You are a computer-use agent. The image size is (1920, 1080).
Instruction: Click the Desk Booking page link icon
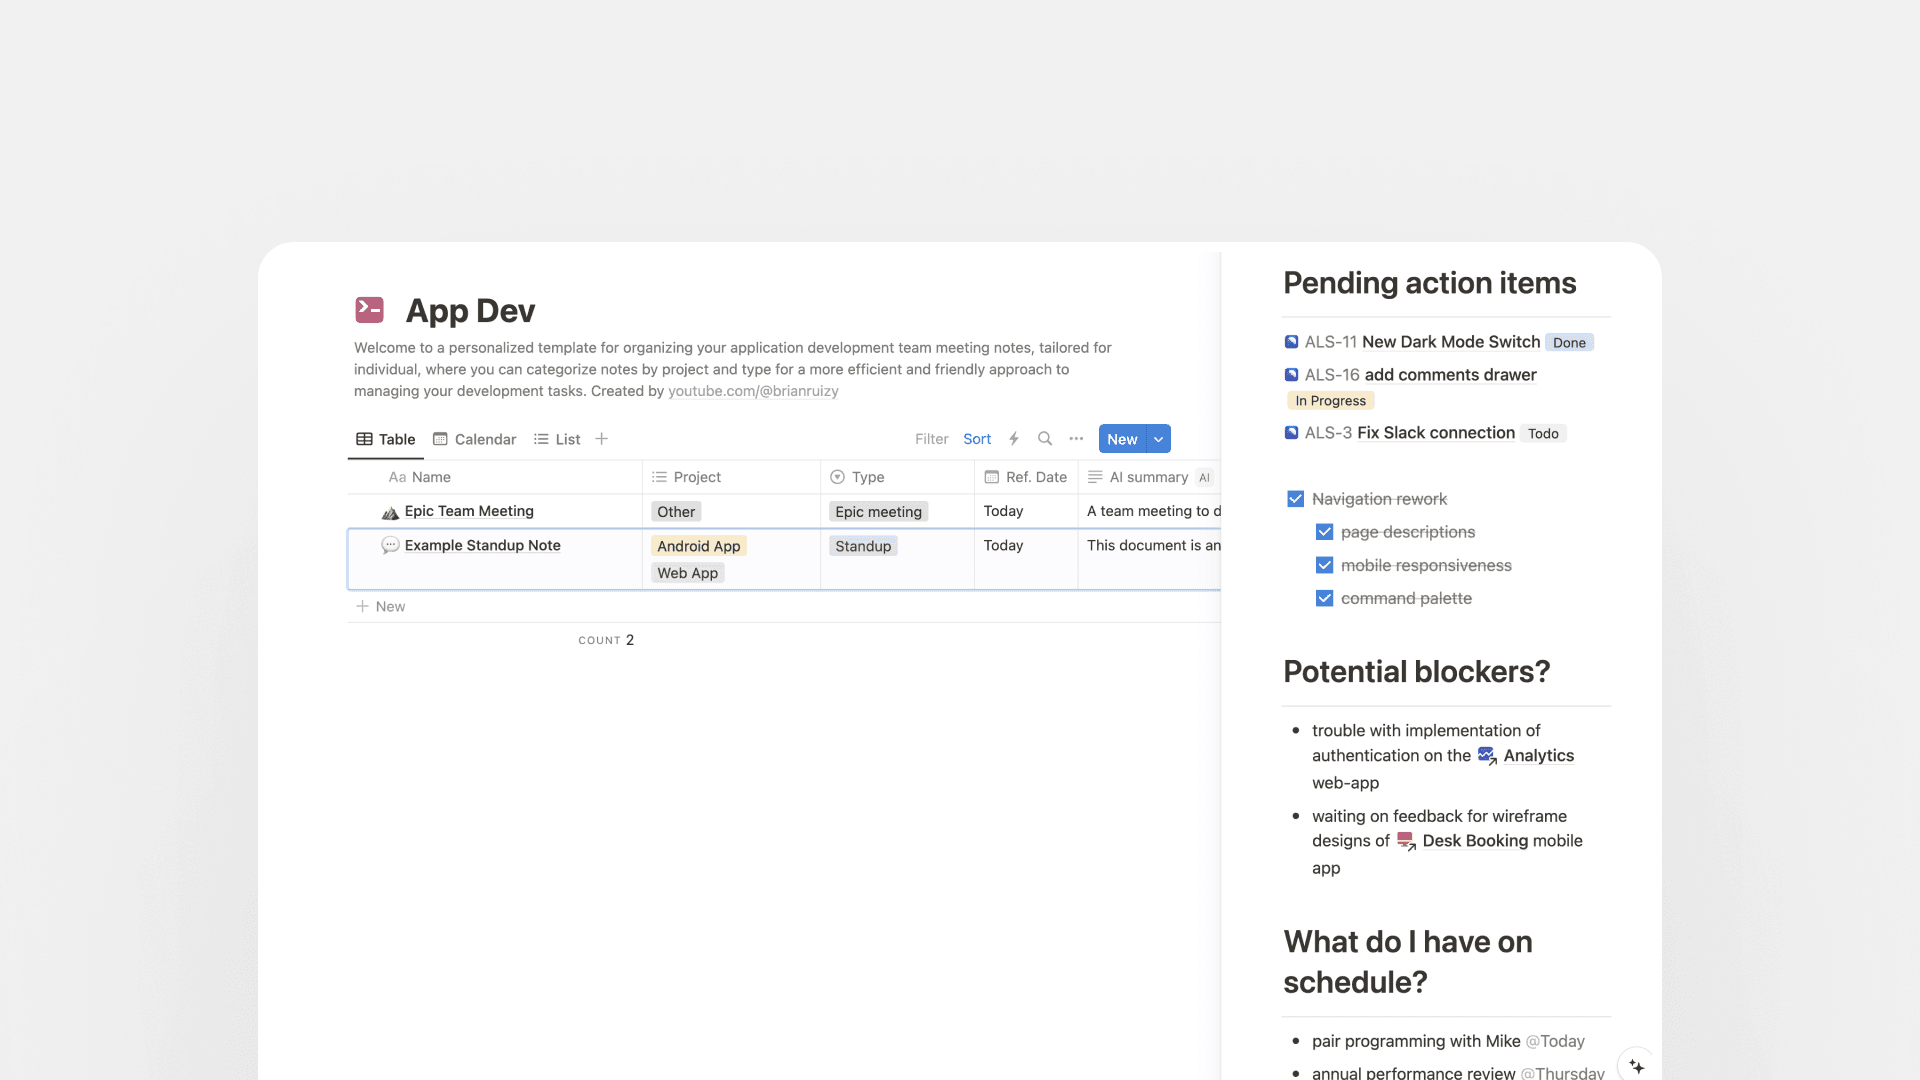(1406, 841)
